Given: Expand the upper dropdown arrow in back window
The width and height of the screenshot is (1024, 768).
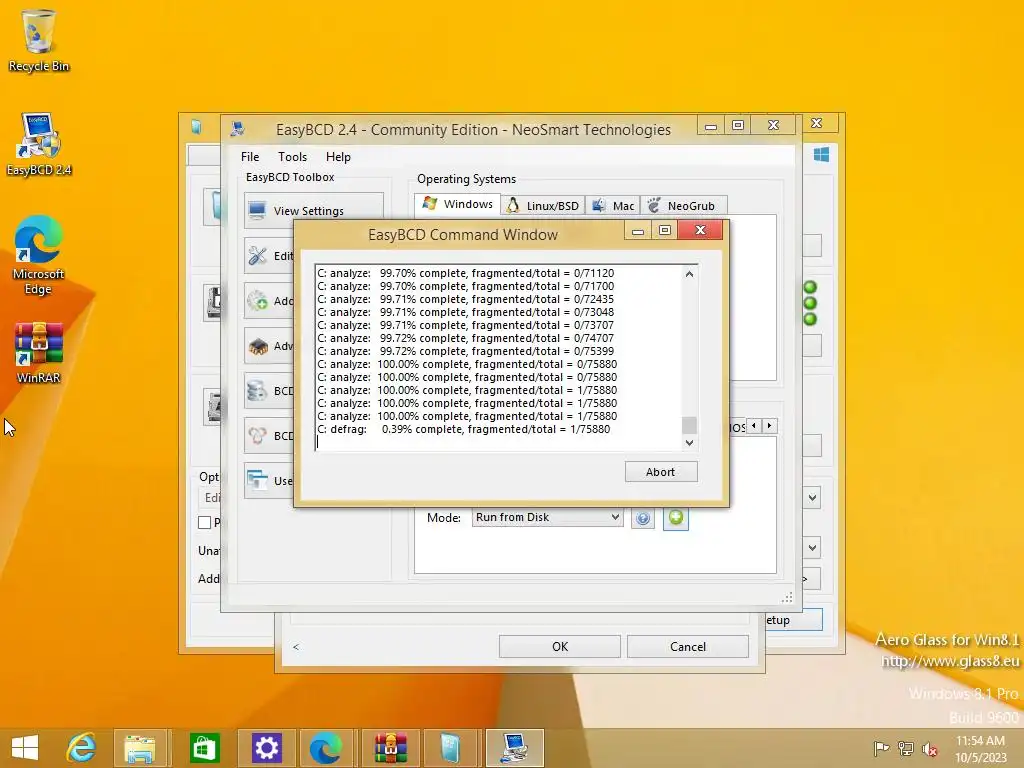Looking at the screenshot, I should [812, 498].
